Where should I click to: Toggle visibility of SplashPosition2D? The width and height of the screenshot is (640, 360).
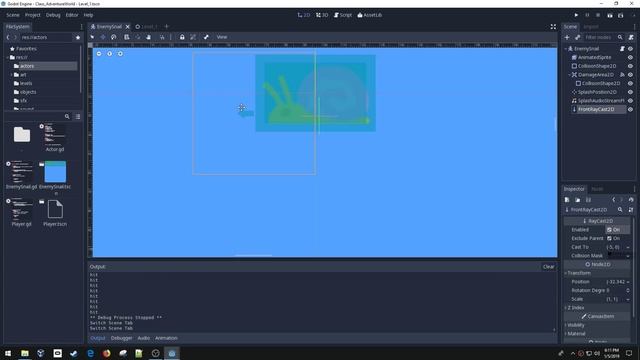click(631, 92)
